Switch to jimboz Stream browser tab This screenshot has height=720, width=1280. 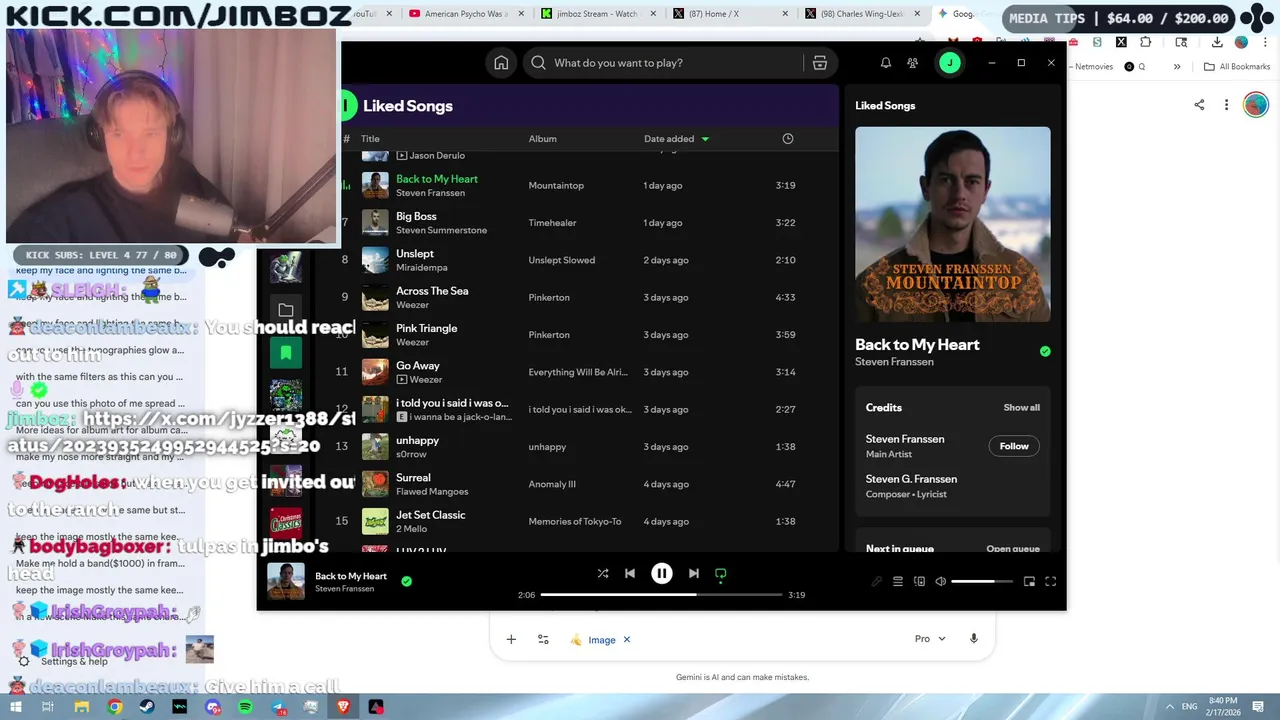[598, 14]
